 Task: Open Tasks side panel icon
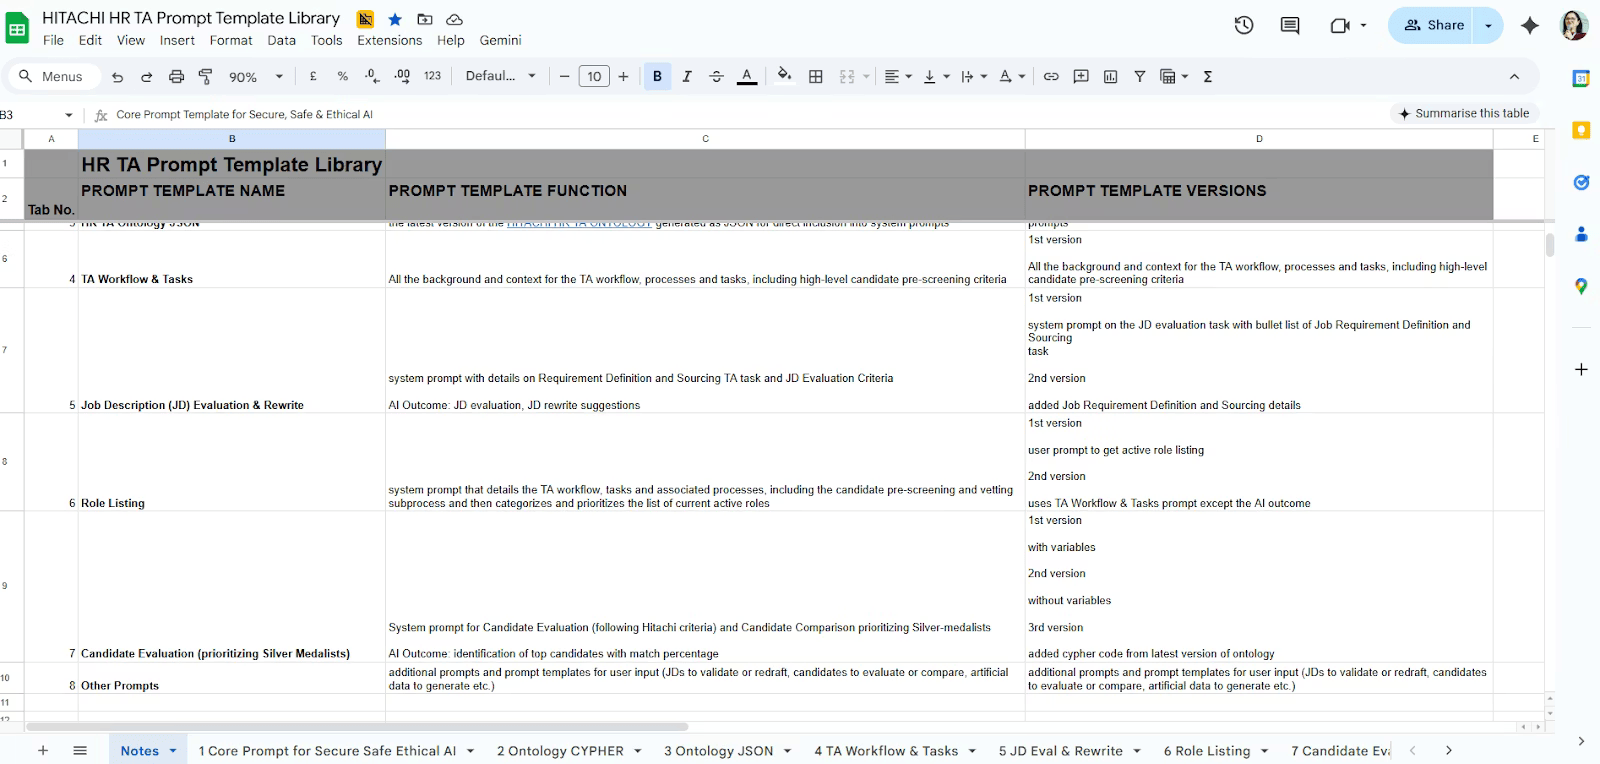tap(1581, 182)
